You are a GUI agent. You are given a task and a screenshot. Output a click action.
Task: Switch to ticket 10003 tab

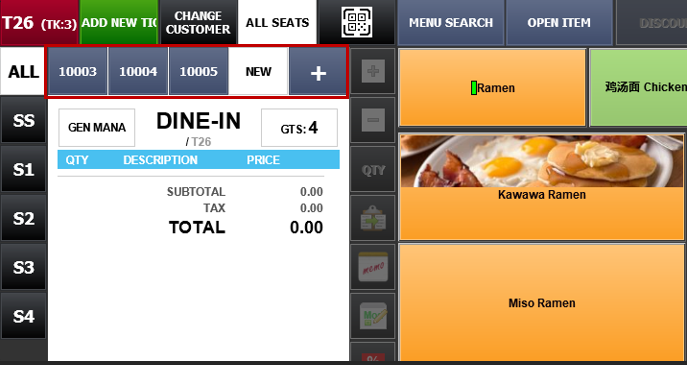78,71
